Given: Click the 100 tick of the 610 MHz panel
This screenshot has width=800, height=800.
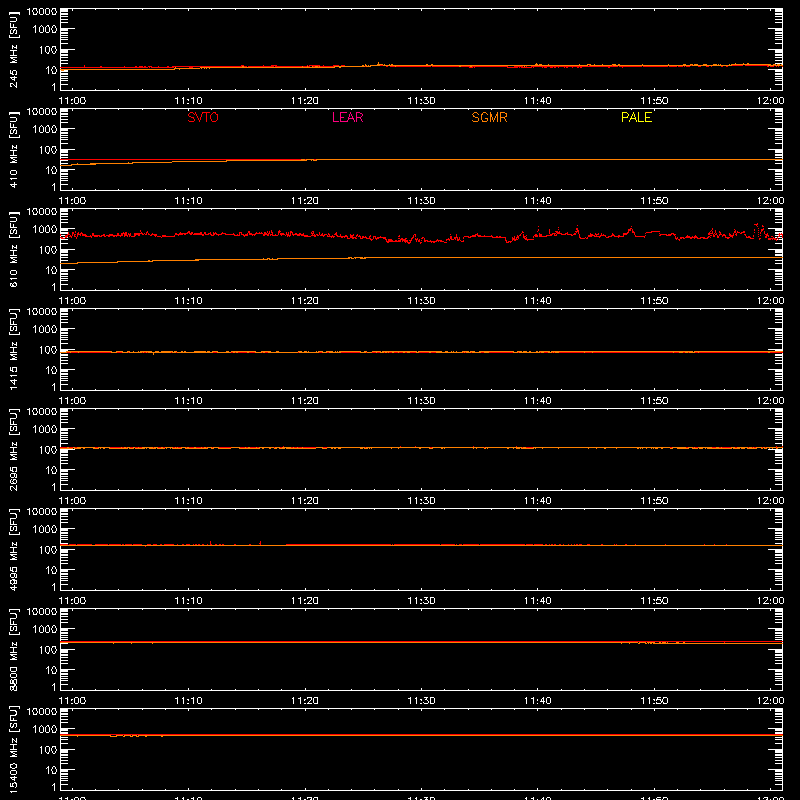Looking at the screenshot, I should (48, 249).
